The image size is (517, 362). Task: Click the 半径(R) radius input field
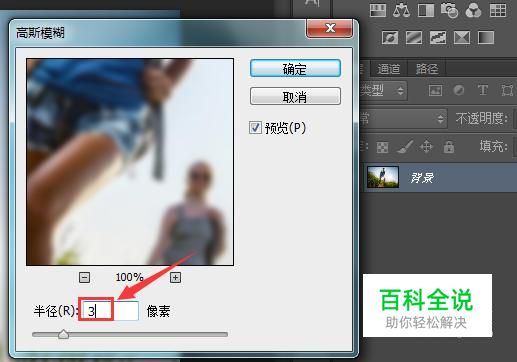pyautogui.click(x=110, y=311)
